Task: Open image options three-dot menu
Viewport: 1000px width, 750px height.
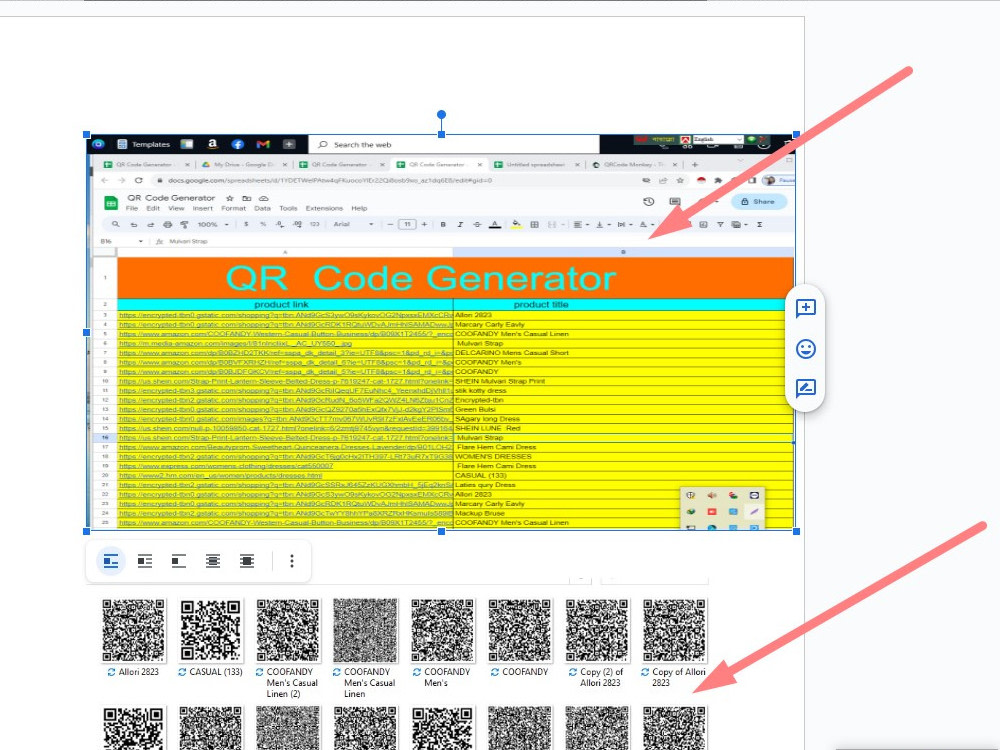Action: point(291,561)
